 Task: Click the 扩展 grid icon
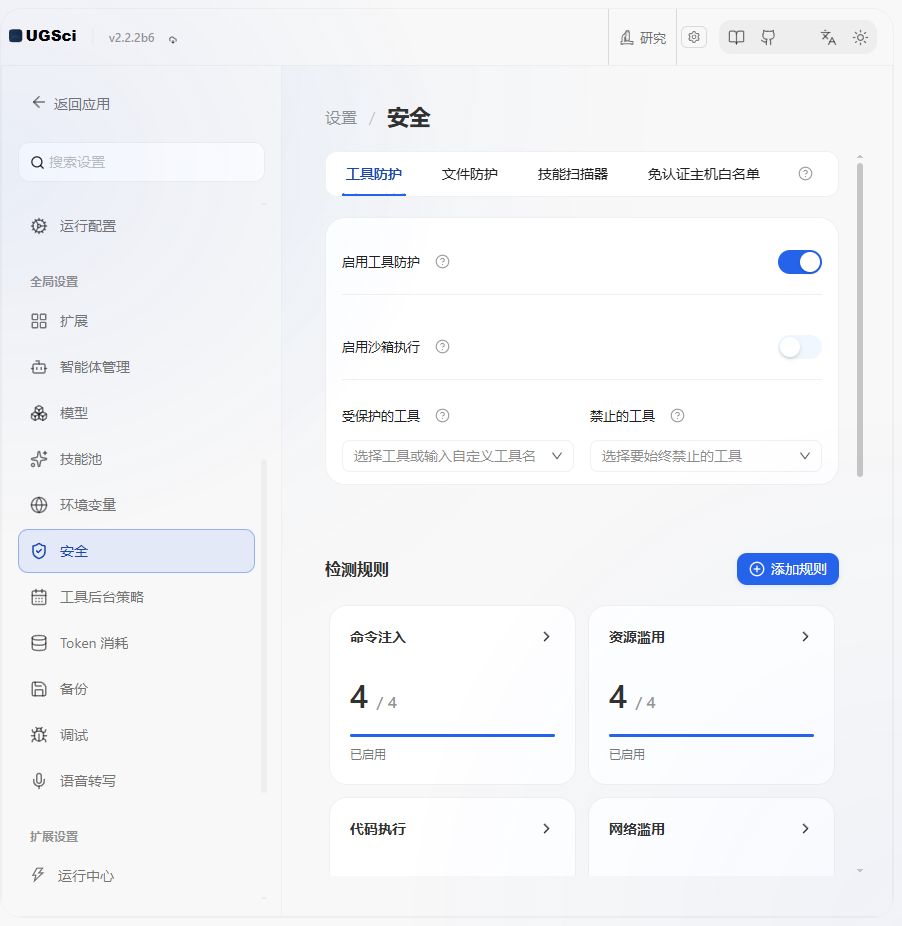click(x=39, y=321)
